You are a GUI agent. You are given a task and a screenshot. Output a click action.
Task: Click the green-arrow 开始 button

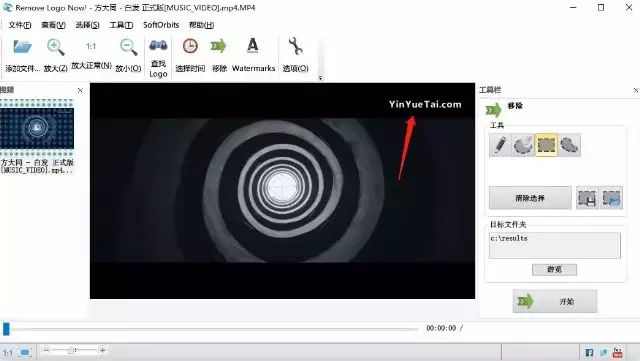[555, 301]
